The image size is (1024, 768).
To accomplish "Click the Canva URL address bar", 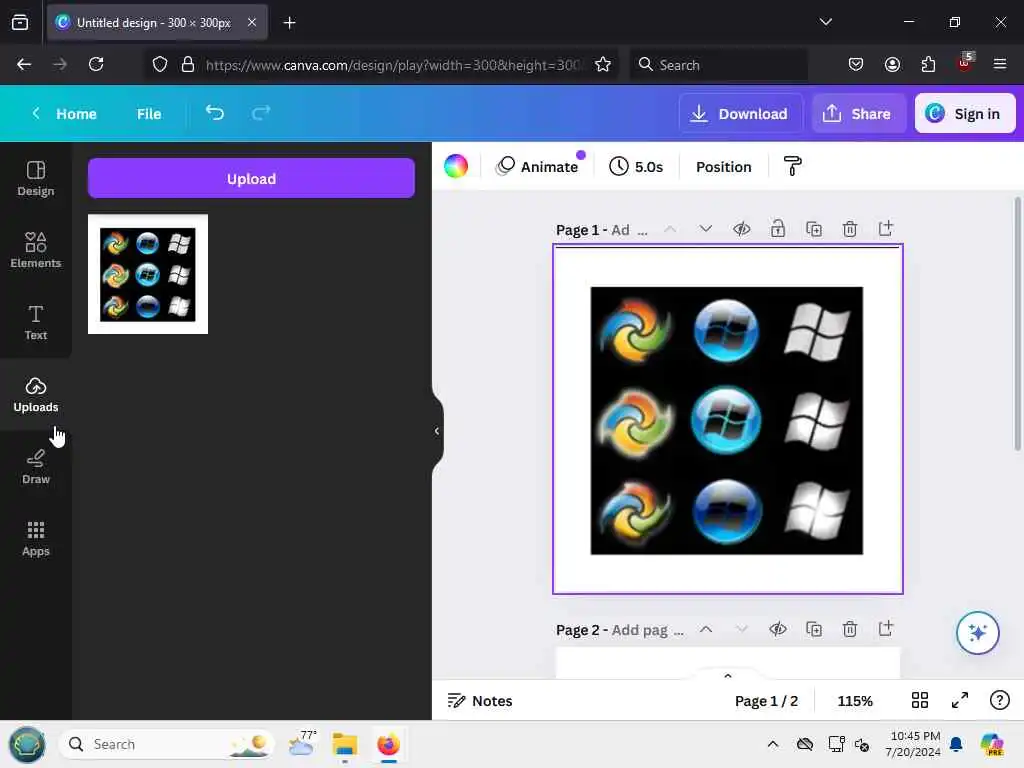I will [392, 65].
